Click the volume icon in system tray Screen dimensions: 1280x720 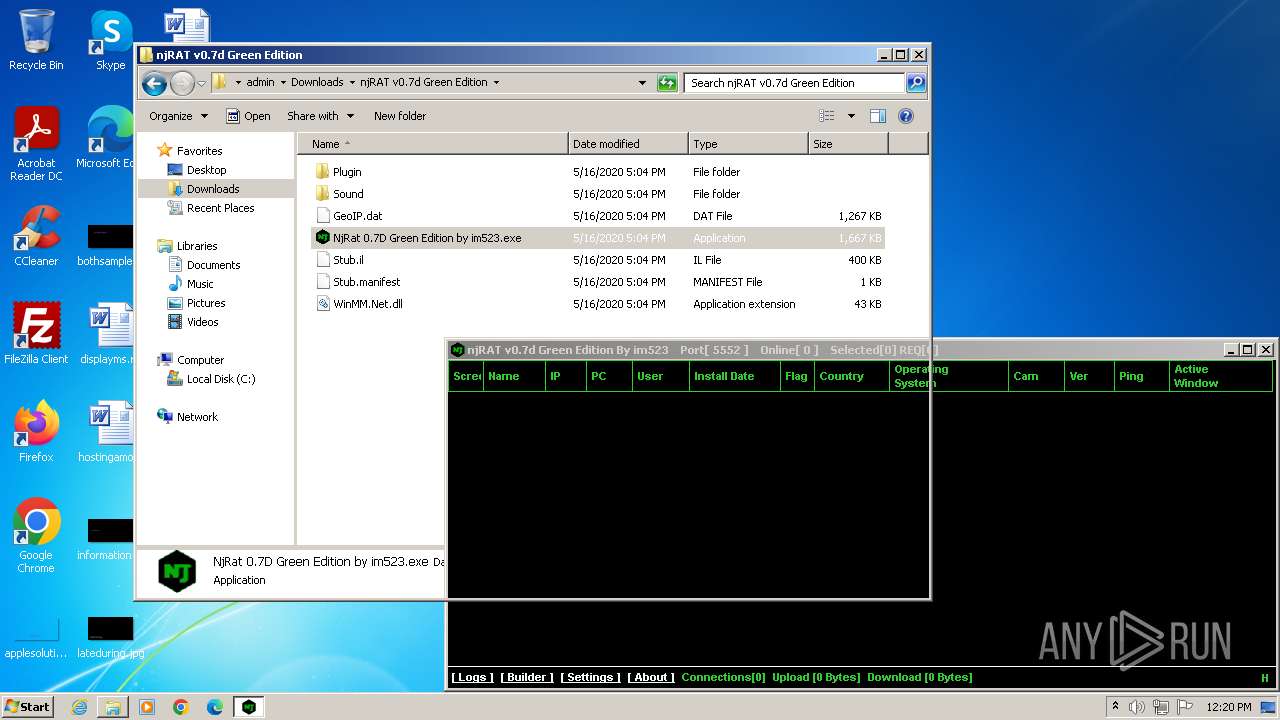[1136, 707]
